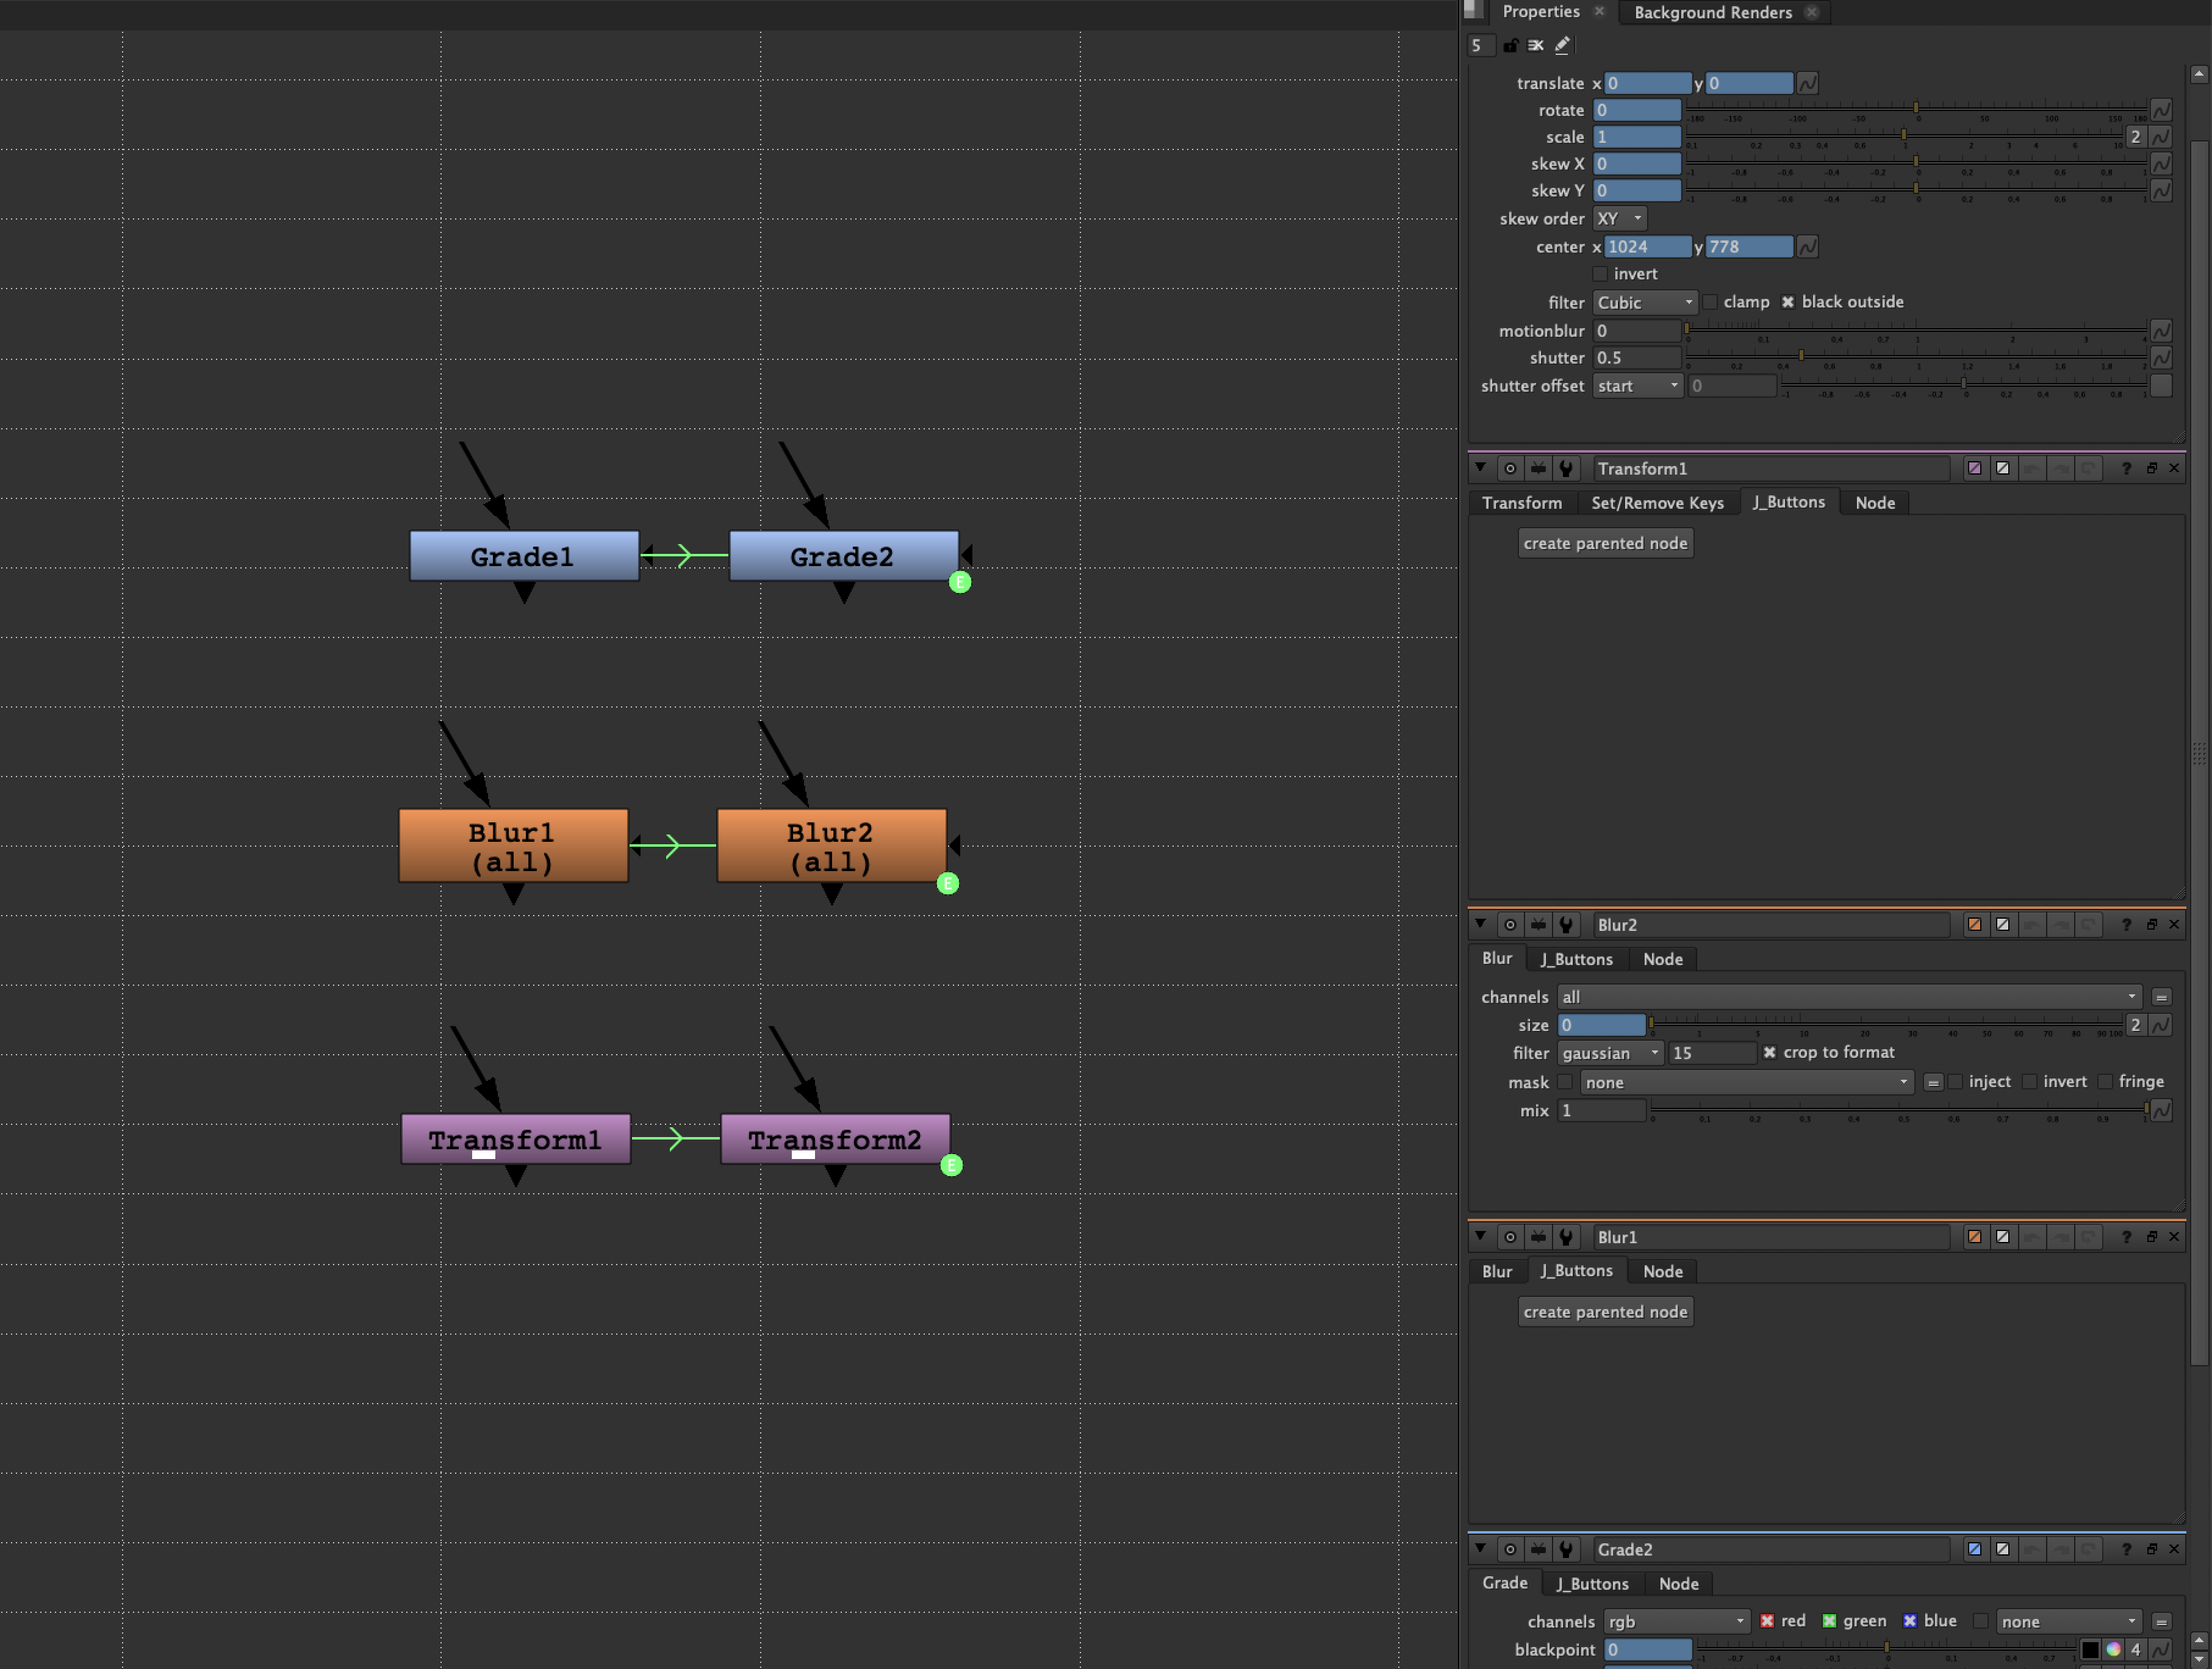Float the Blur2 properties panel
The height and width of the screenshot is (1669, 2212).
tap(2151, 925)
